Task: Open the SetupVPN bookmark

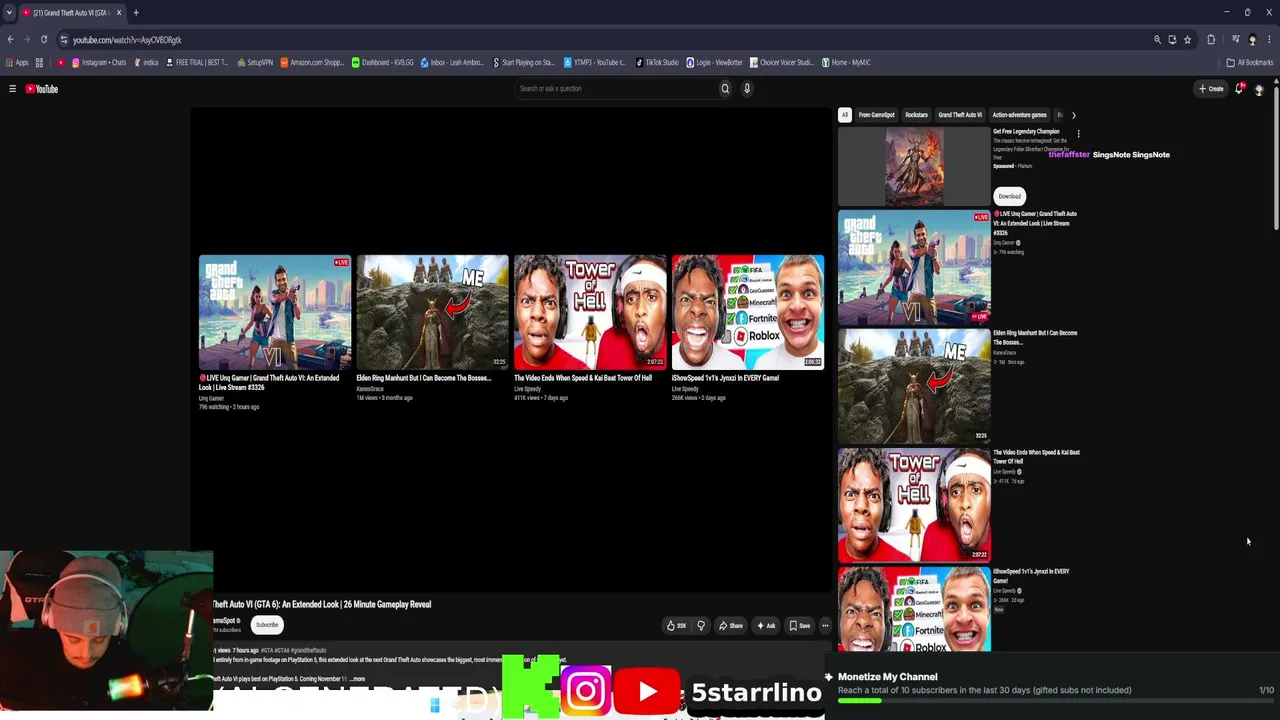Action: (255, 63)
